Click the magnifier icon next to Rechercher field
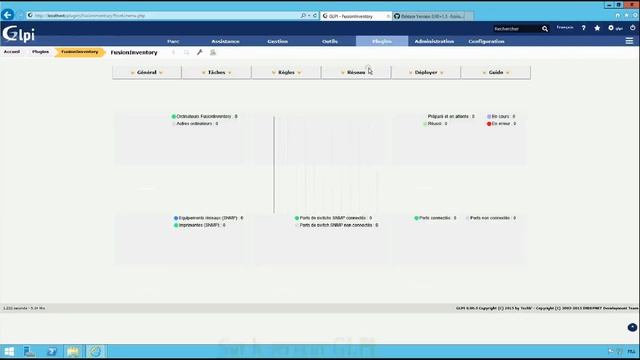The width and height of the screenshot is (640, 360). click(x=545, y=29)
